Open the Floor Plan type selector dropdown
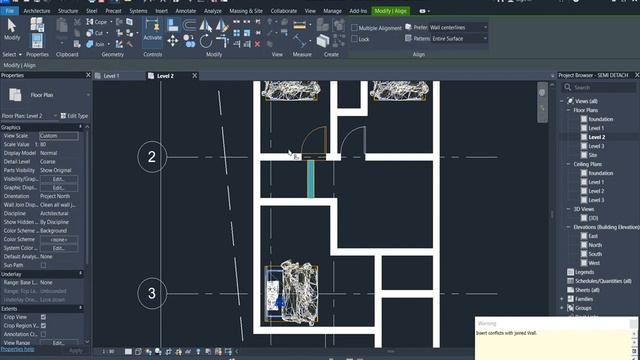 coord(46,95)
